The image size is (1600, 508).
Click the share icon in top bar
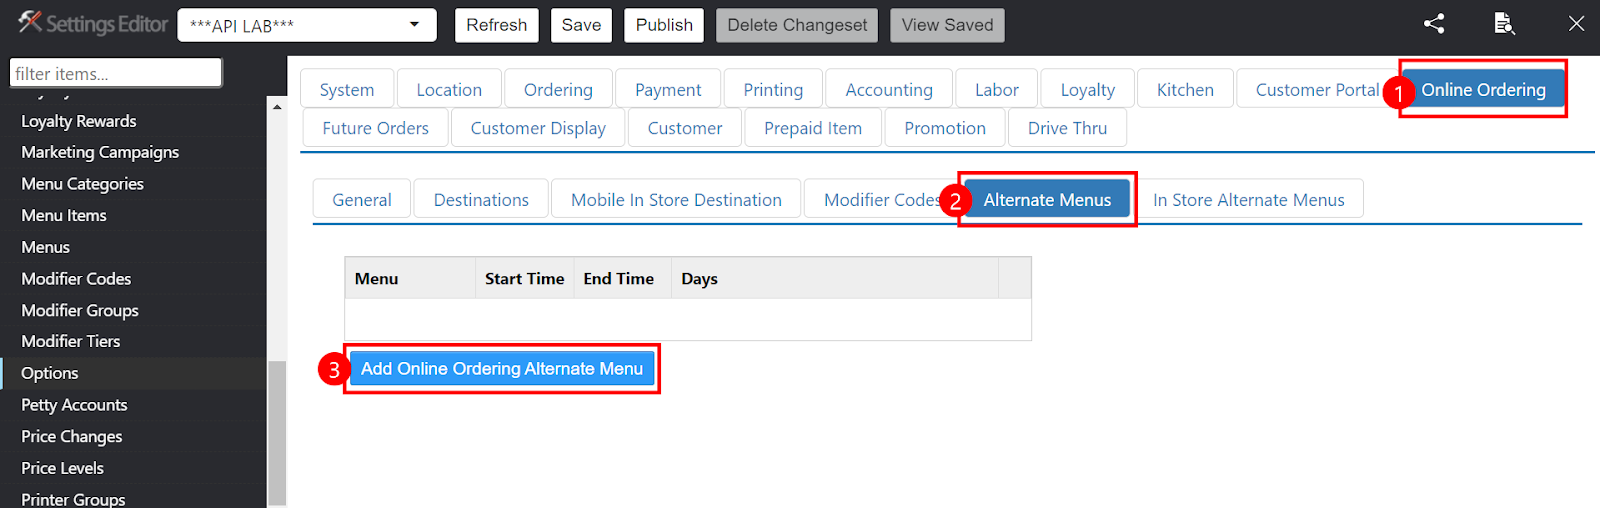coord(1434,24)
